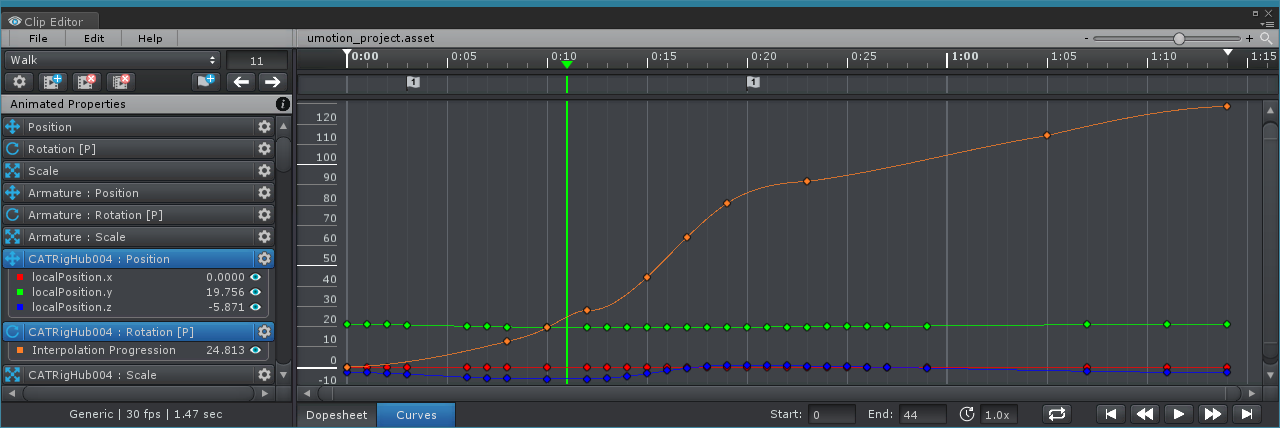This screenshot has width=1280, height=428.
Task: Open the File menu
Action: pos(38,38)
